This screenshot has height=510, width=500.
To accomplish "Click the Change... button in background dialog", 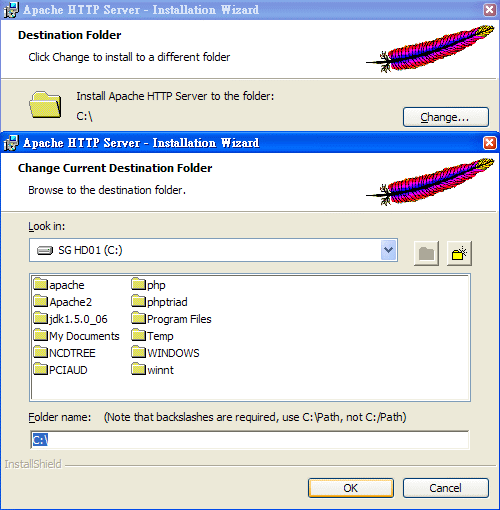I will pos(446,117).
